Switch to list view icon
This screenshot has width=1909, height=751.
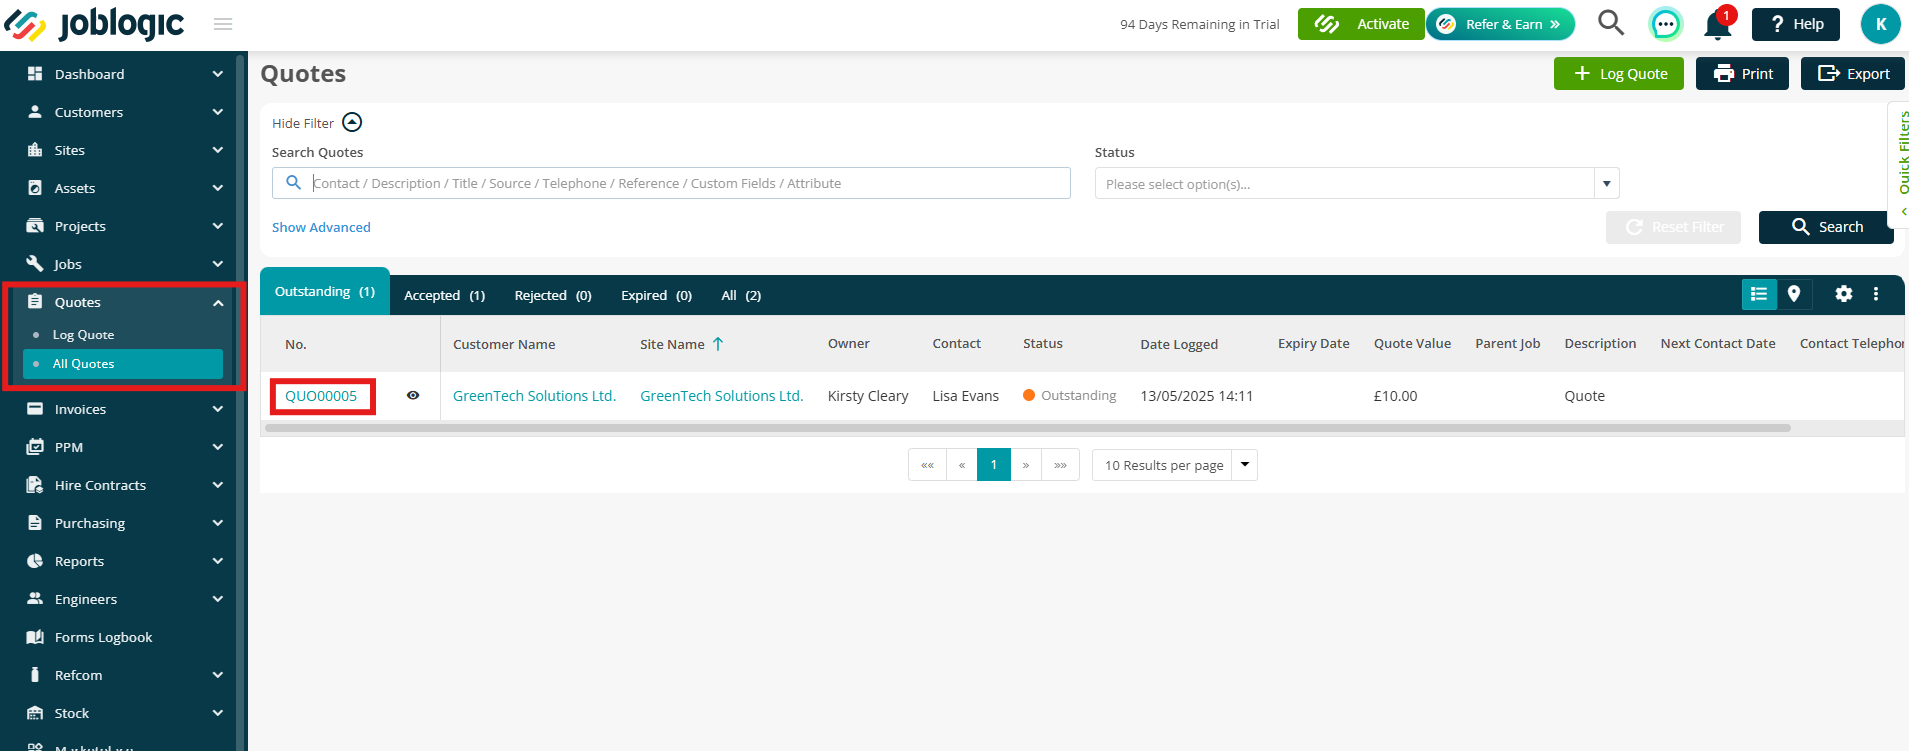click(1759, 294)
